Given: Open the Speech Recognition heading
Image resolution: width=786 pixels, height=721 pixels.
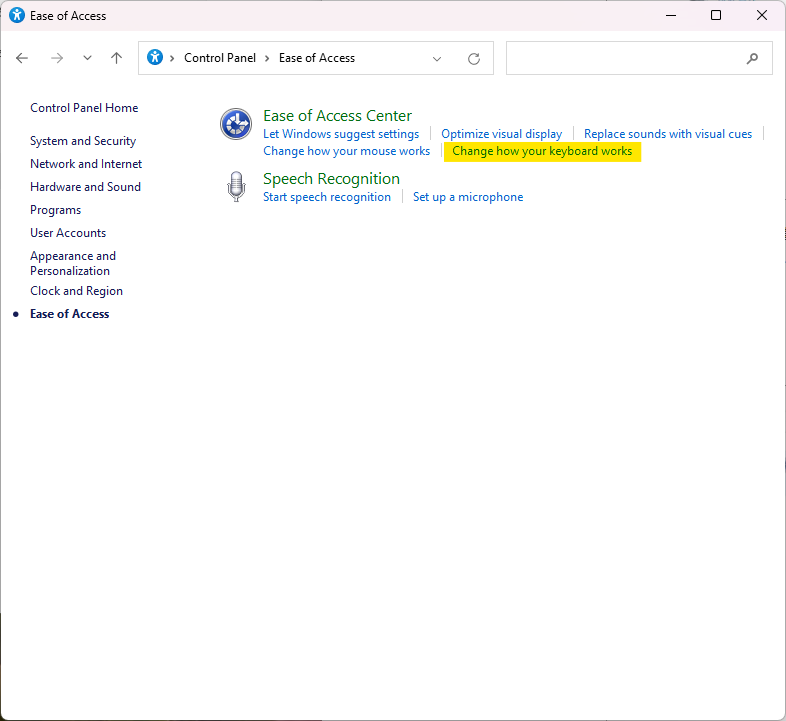Looking at the screenshot, I should click(x=331, y=179).
